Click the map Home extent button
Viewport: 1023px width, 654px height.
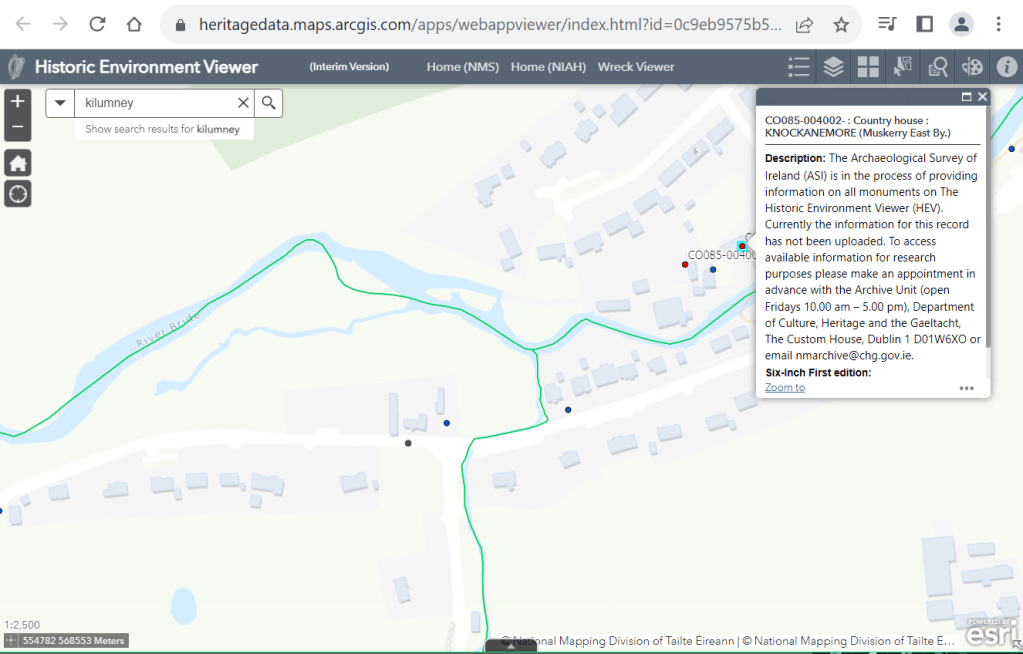point(18,163)
